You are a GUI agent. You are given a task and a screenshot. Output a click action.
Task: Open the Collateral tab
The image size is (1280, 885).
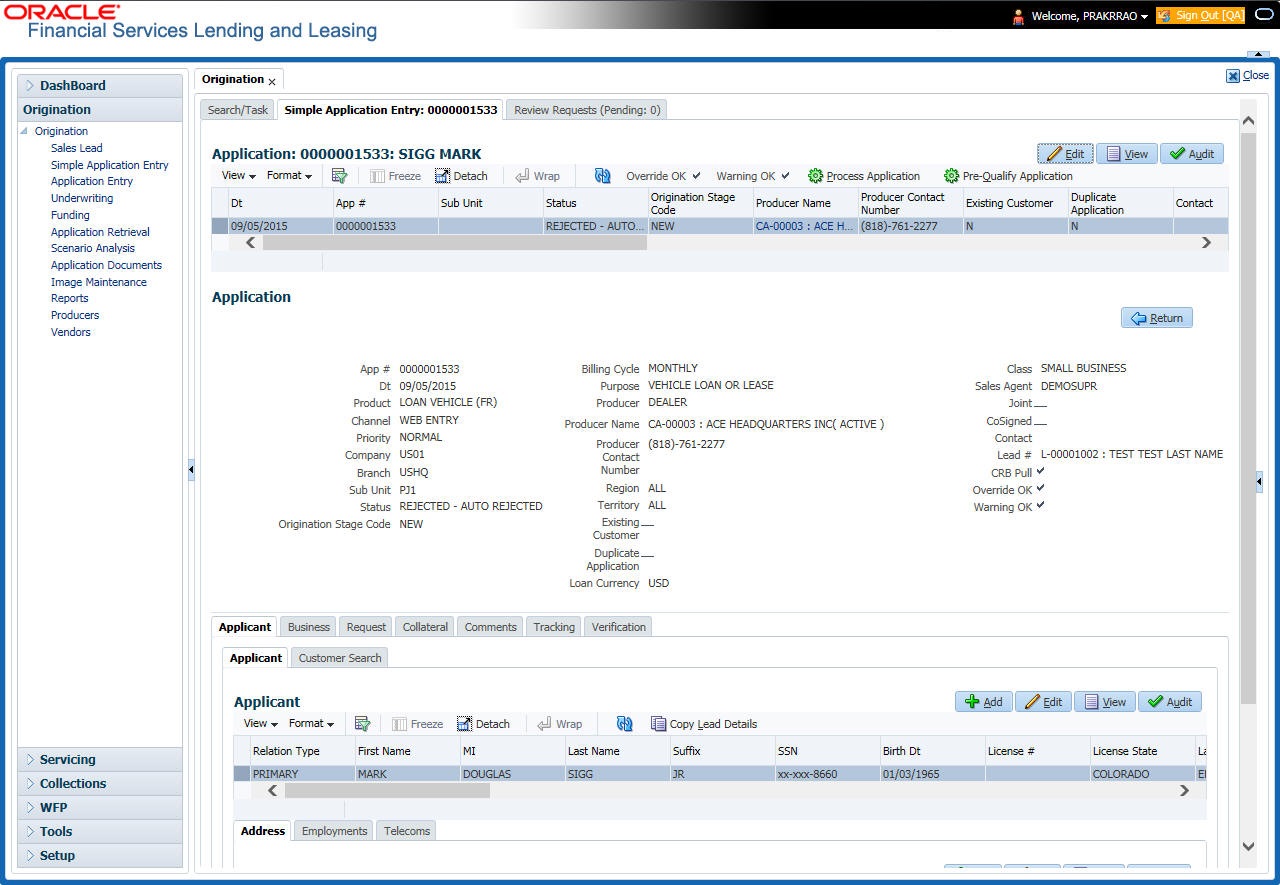click(425, 627)
